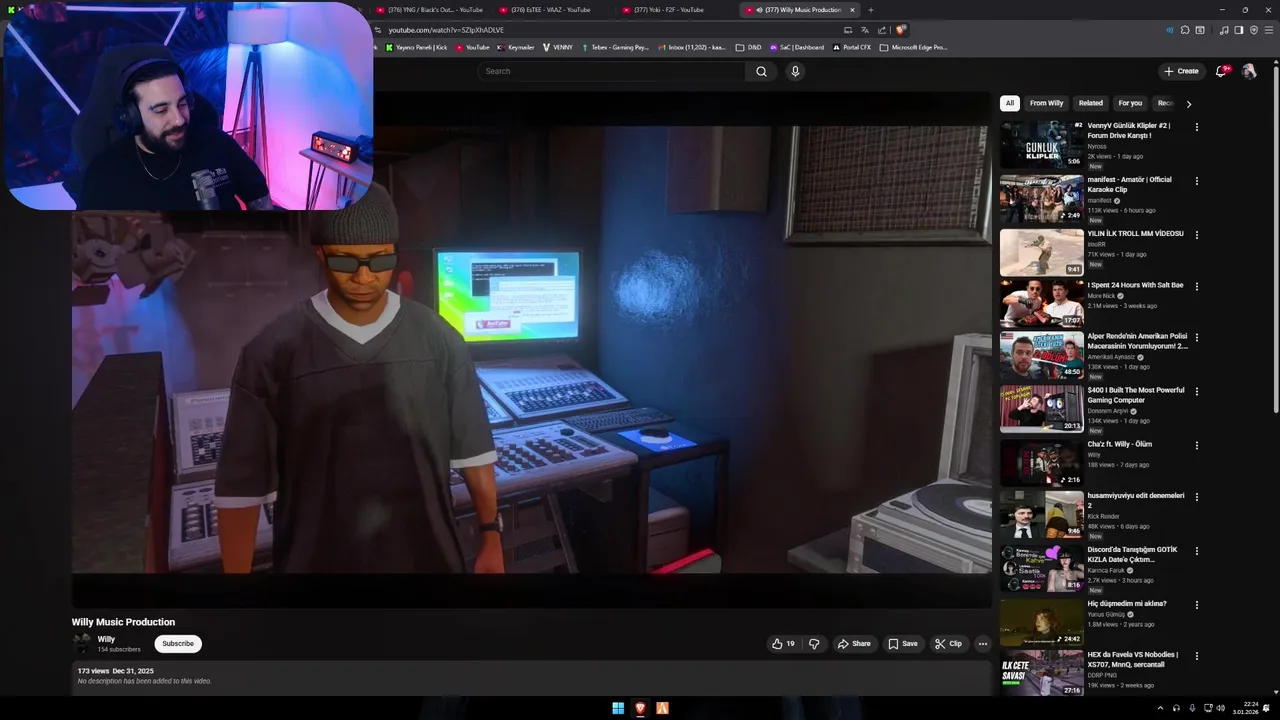Open the YouTube notifications bell
1280x720 pixels.
tap(1220, 71)
